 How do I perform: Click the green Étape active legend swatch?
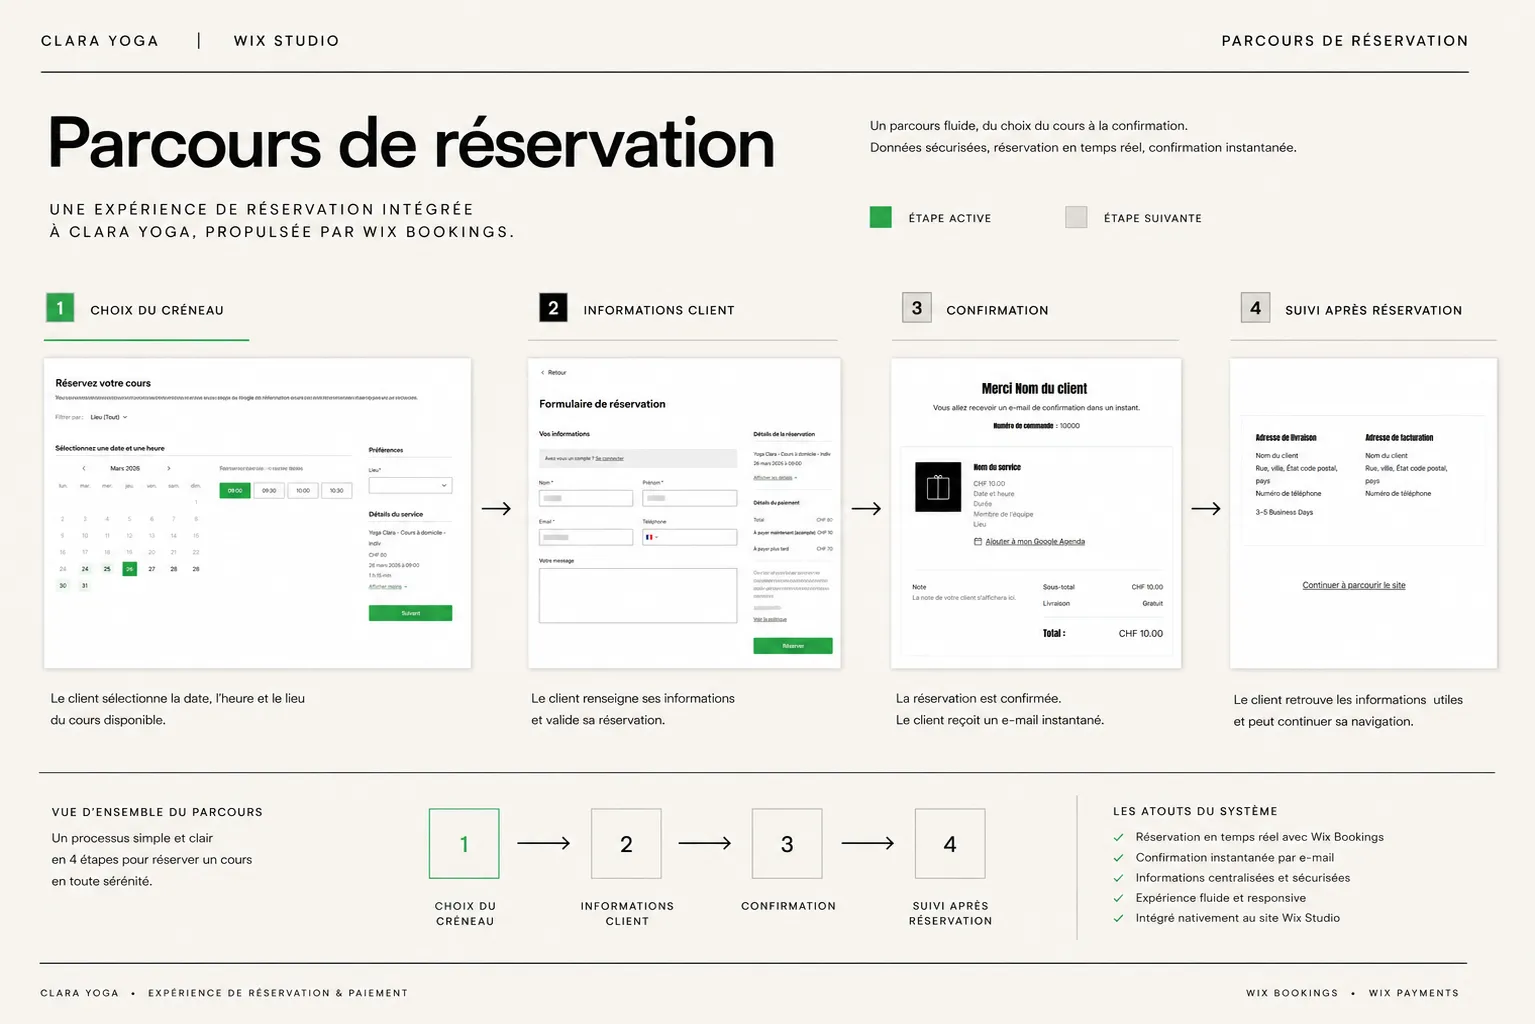[x=880, y=217]
